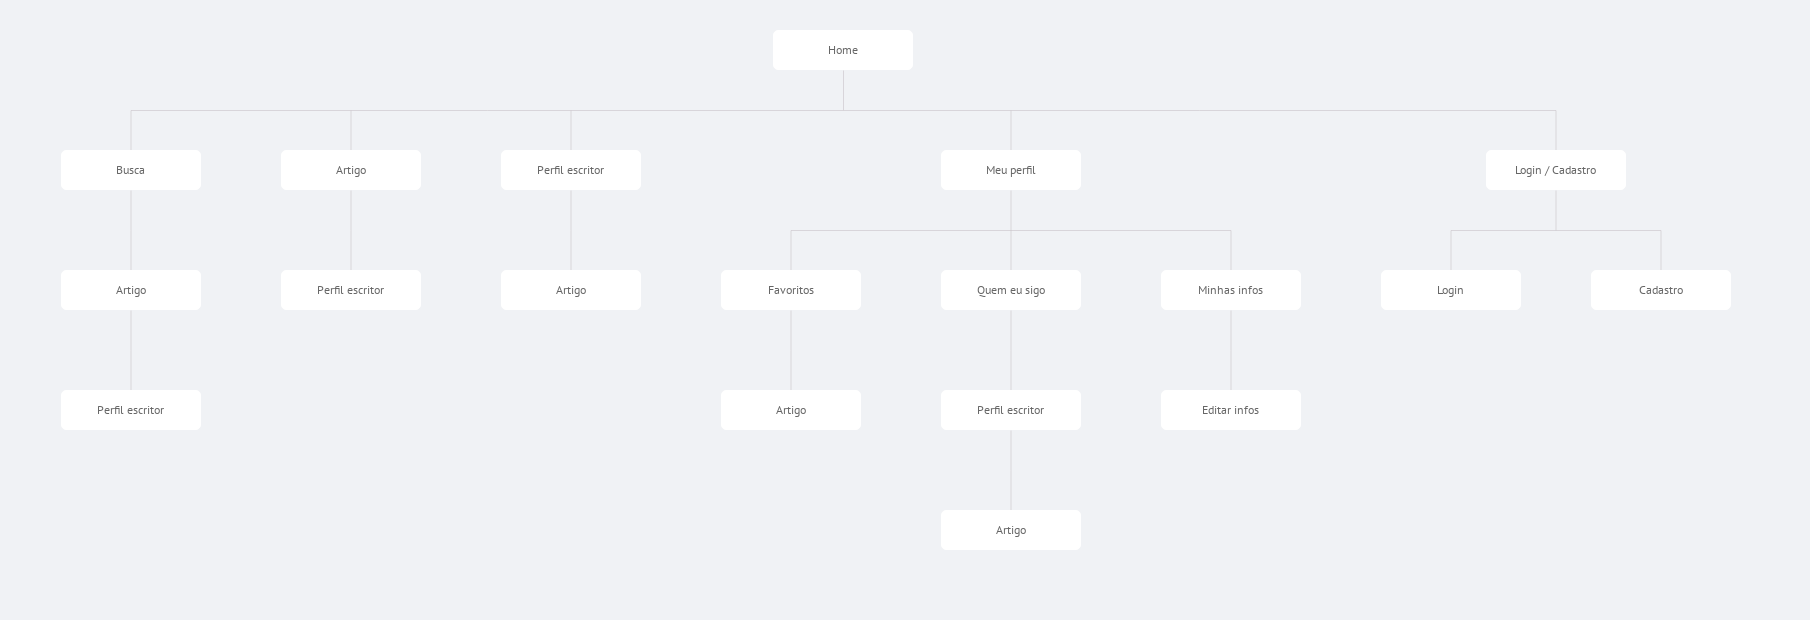Screen dimensions: 1810x620
Task: Select the Favoritos node
Action: 791,290
